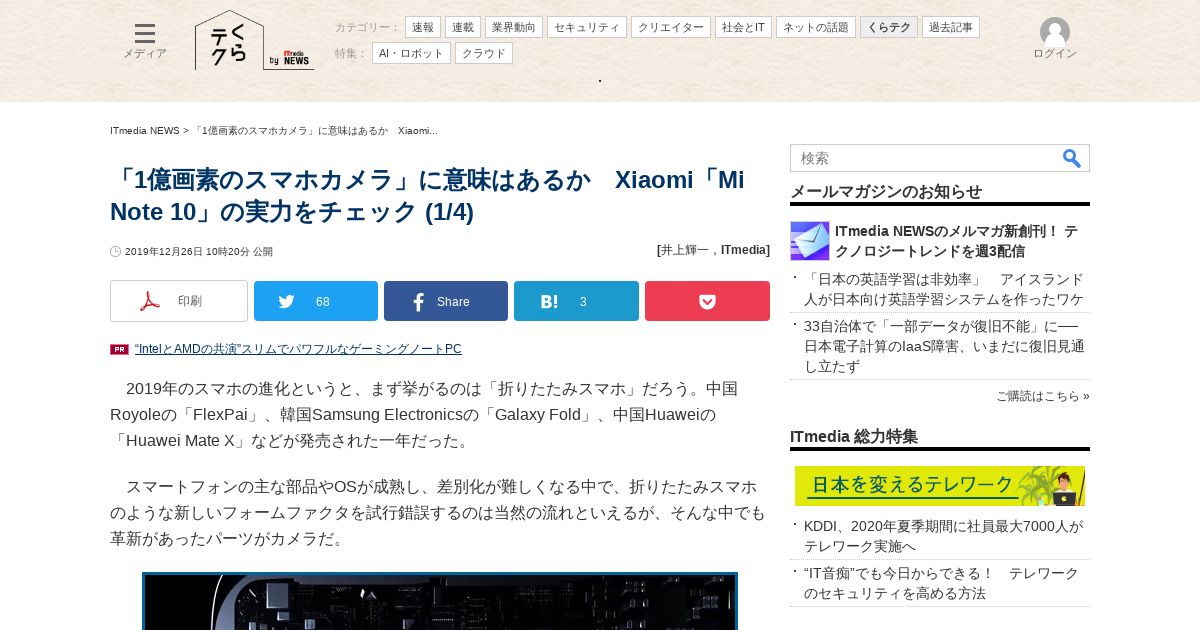Open the ネットの話題 category
This screenshot has height=630, width=1200.
[816, 27]
